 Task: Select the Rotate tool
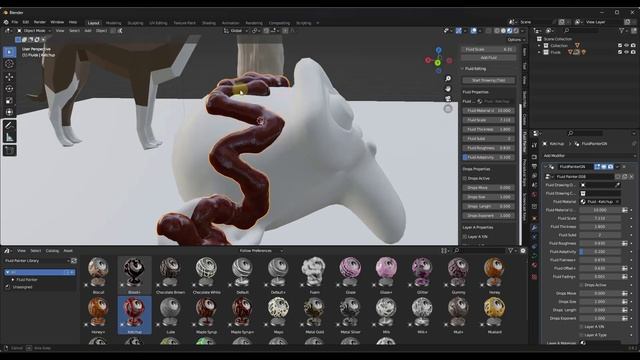[x=9, y=89]
